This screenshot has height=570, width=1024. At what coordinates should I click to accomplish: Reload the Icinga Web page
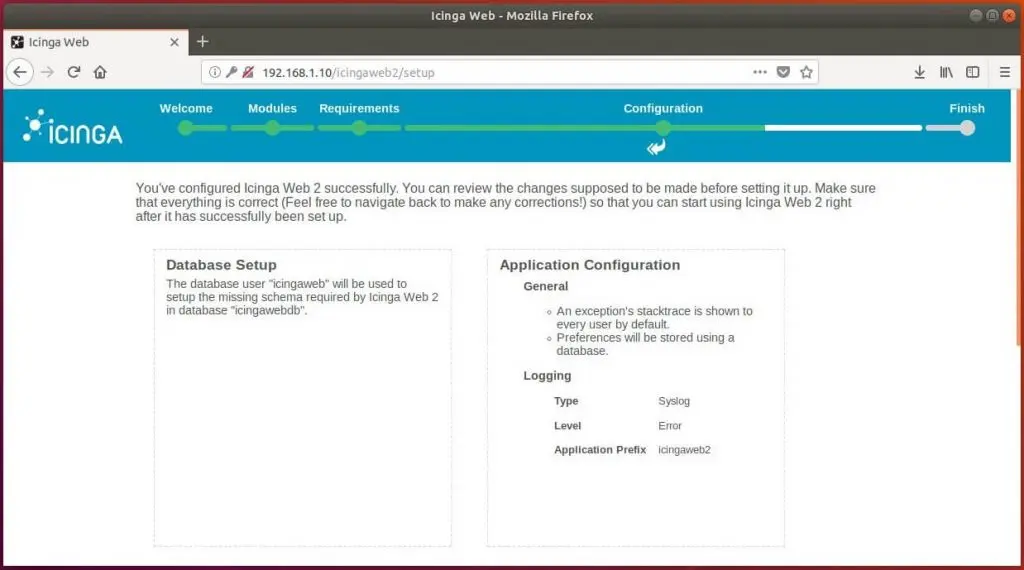(x=74, y=72)
